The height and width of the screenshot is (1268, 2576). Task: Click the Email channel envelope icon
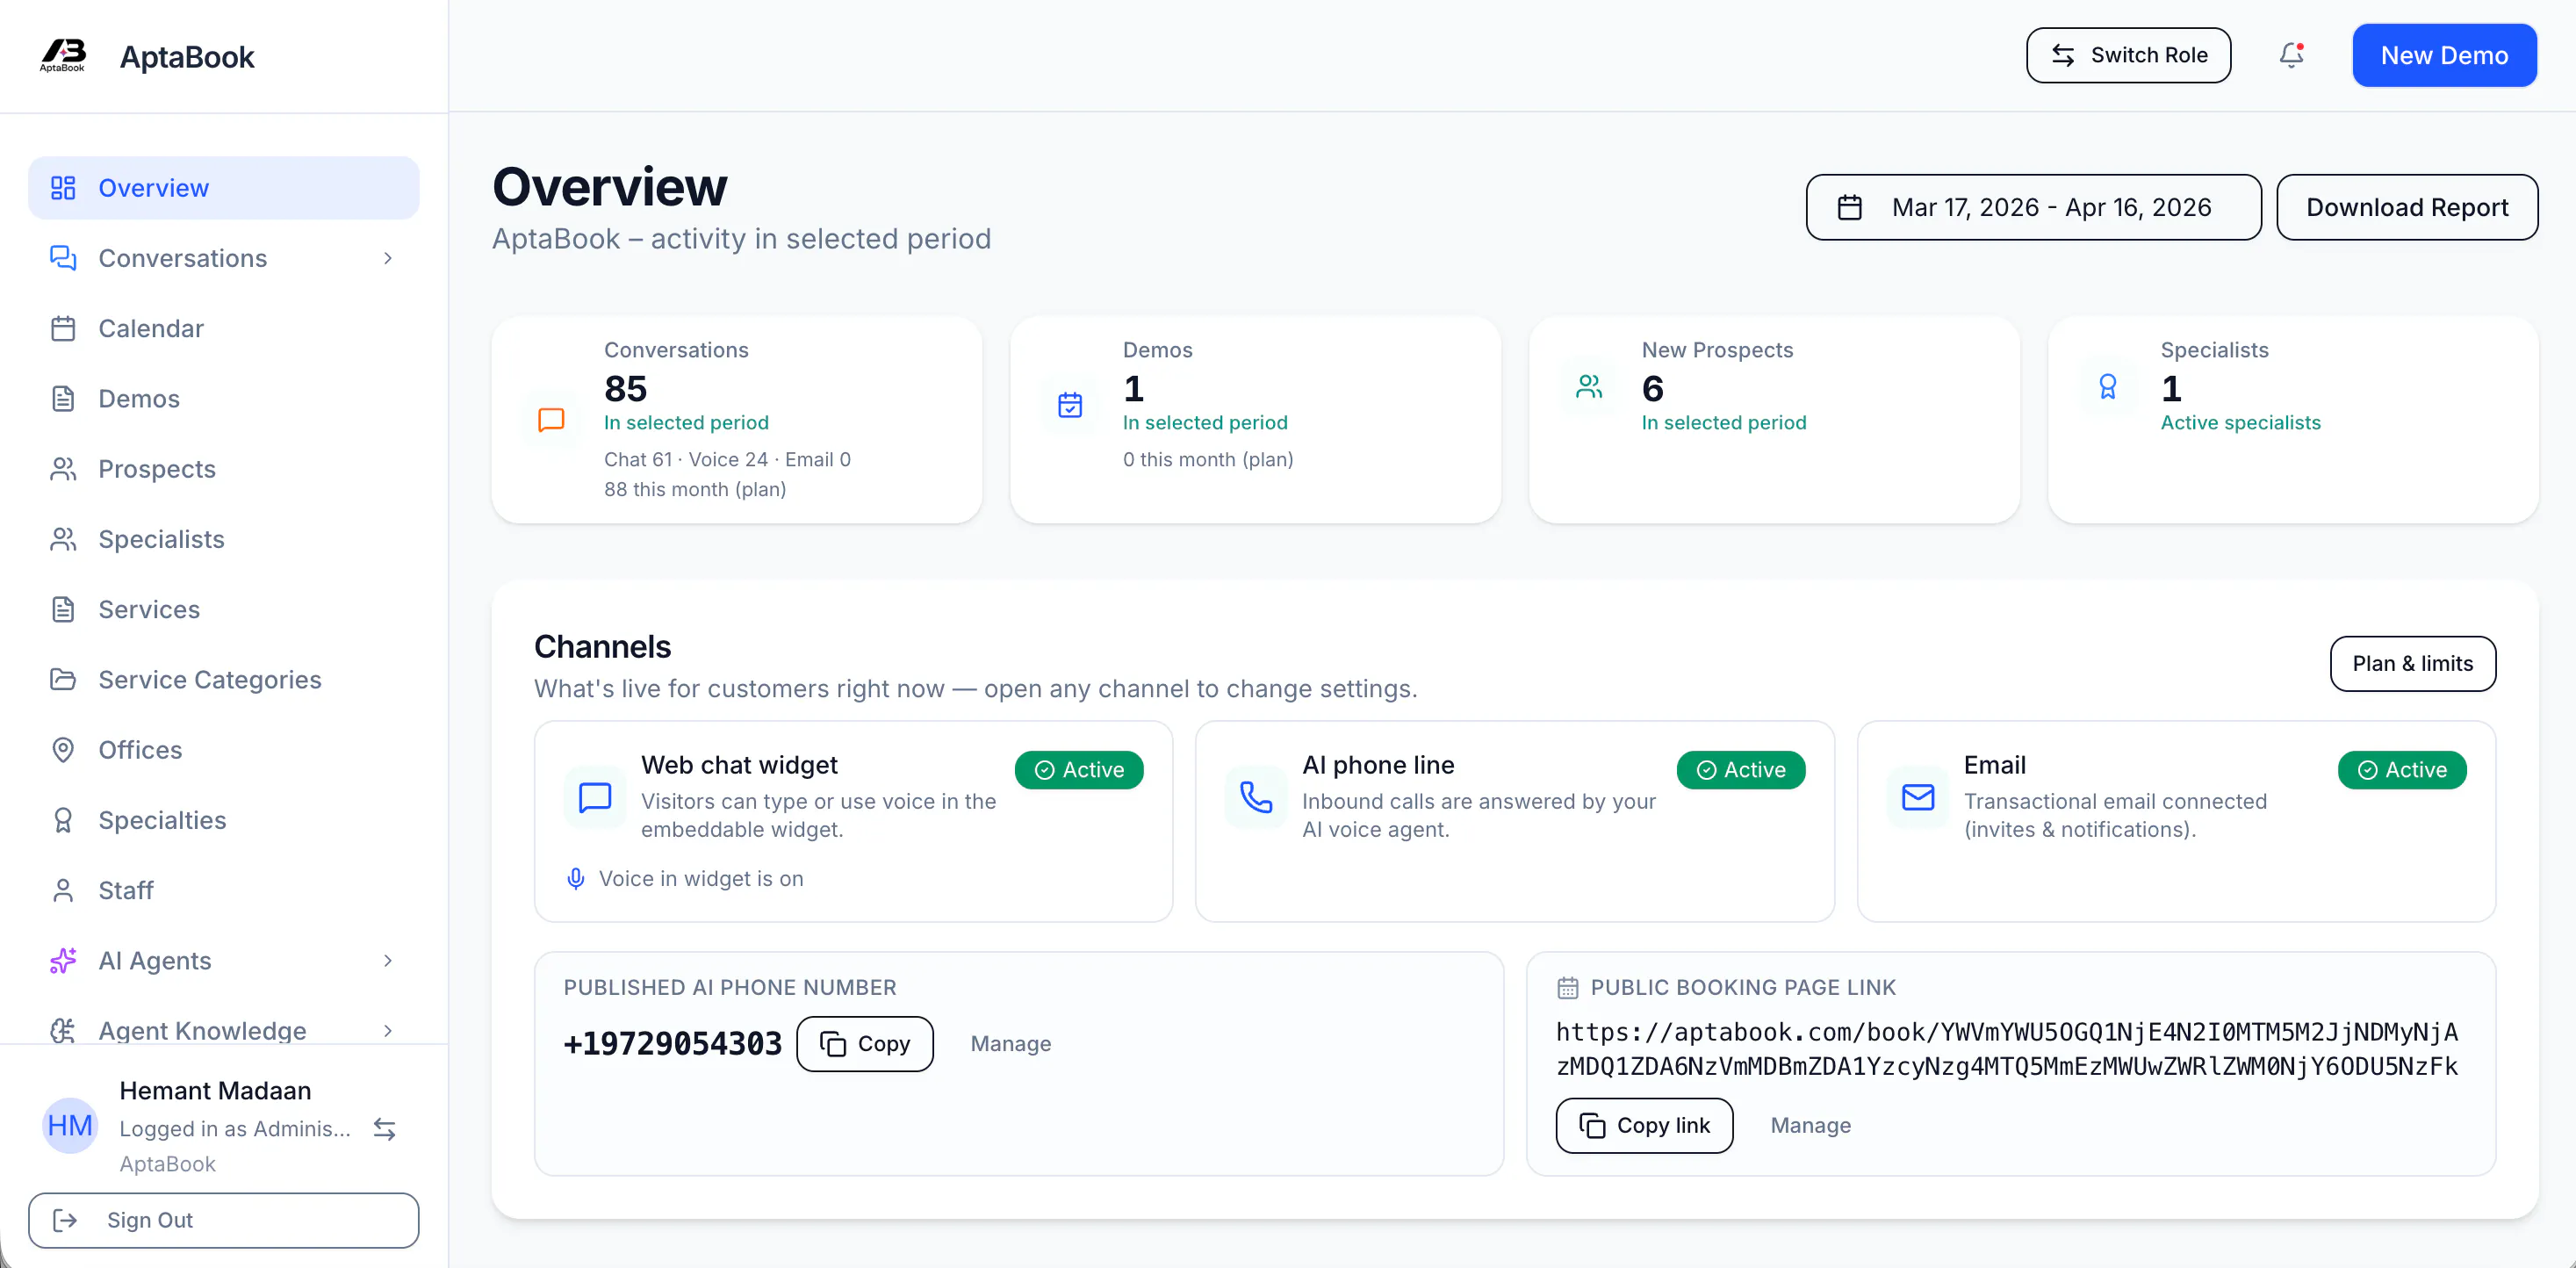pyautogui.click(x=1918, y=797)
